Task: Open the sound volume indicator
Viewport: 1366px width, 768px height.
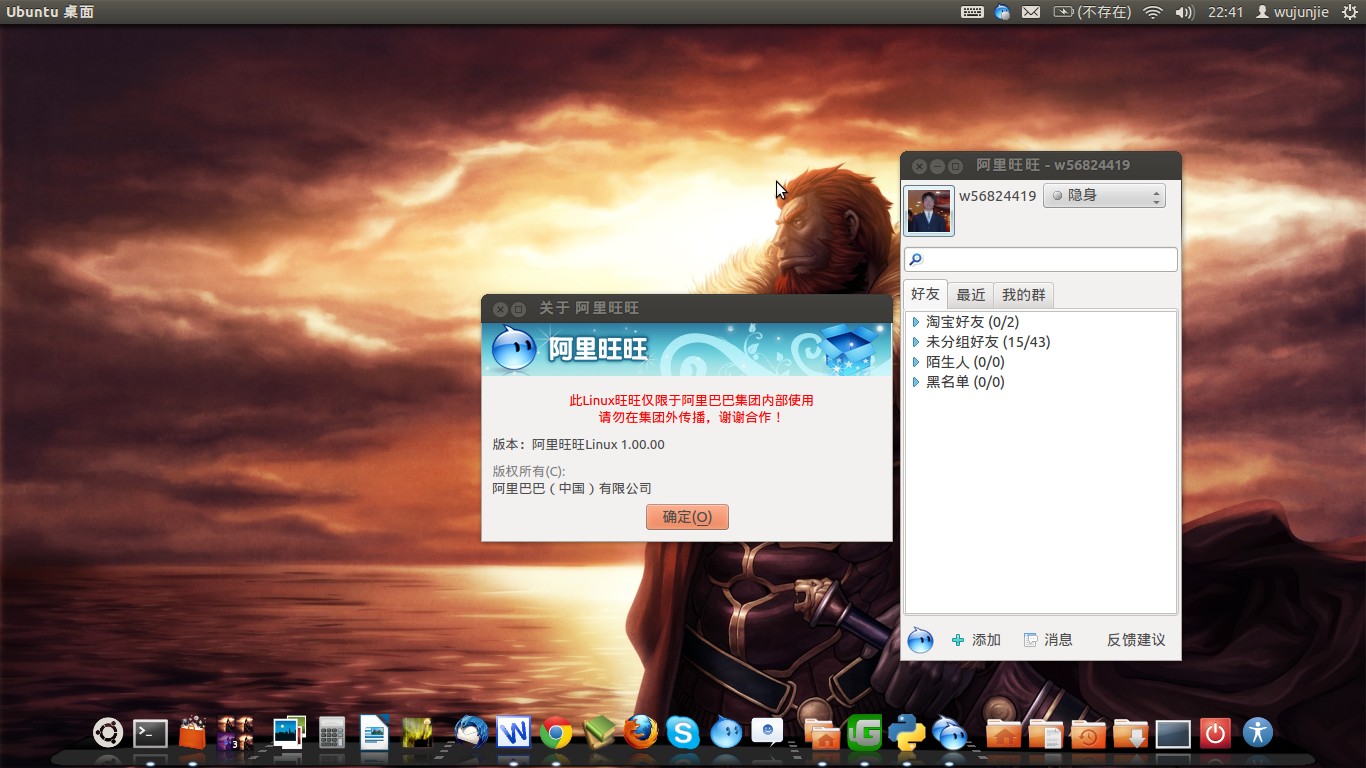Action: (1185, 12)
